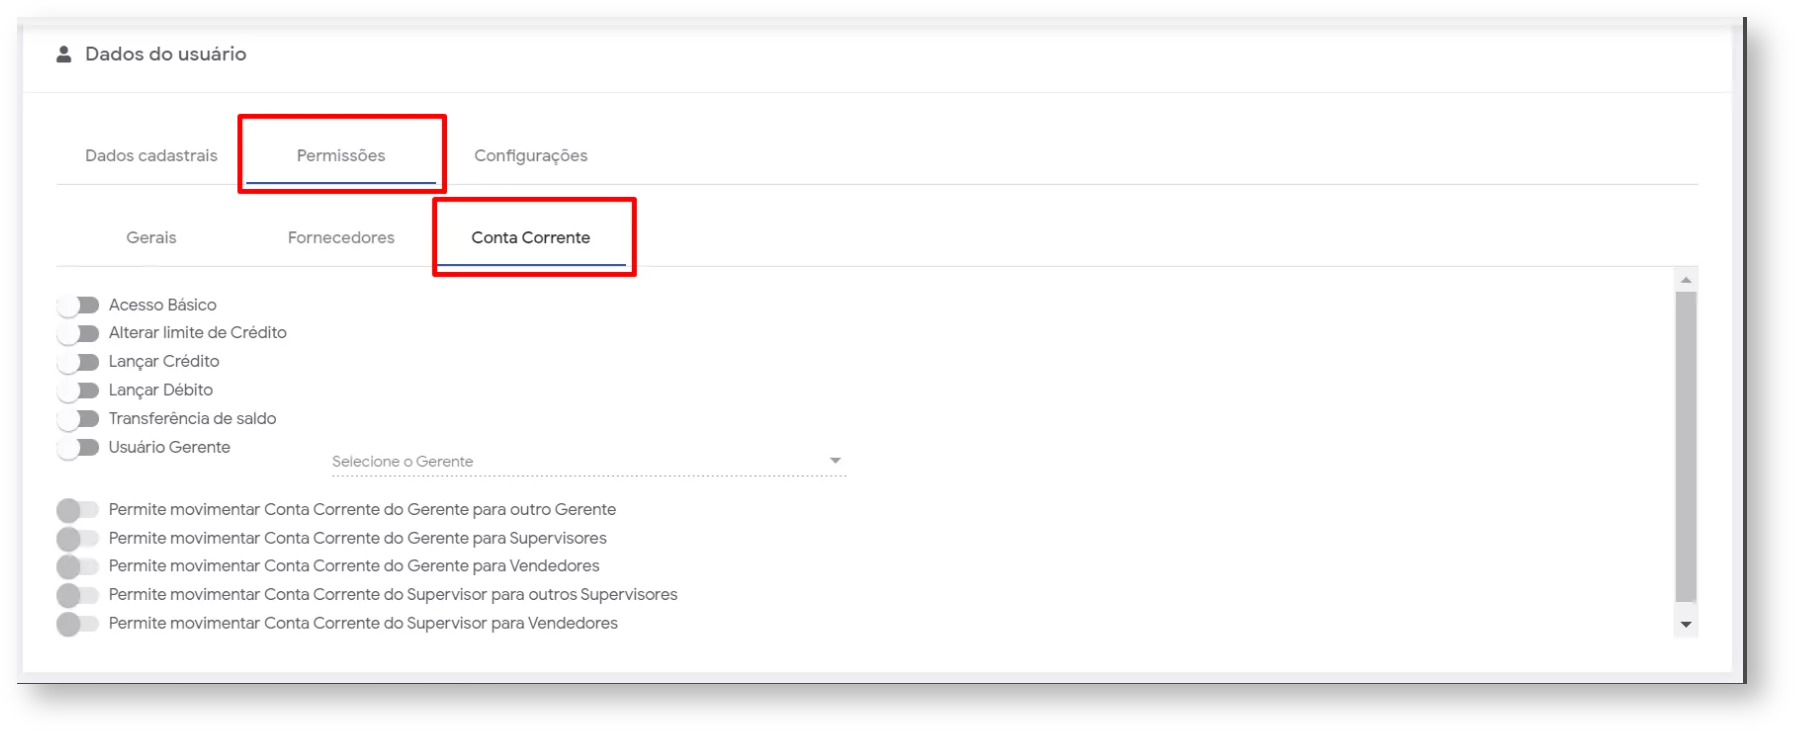
Task: Open the Selecione o Gerente dropdown
Action: [x=580, y=461]
